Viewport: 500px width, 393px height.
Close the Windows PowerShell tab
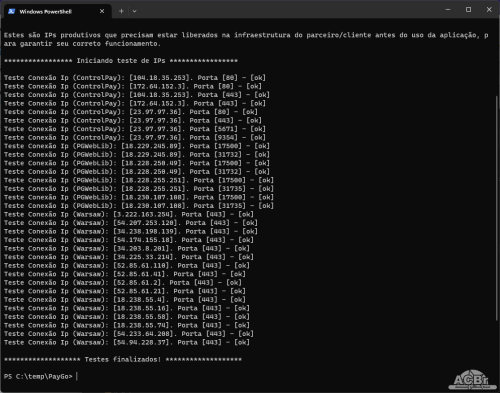point(102,11)
